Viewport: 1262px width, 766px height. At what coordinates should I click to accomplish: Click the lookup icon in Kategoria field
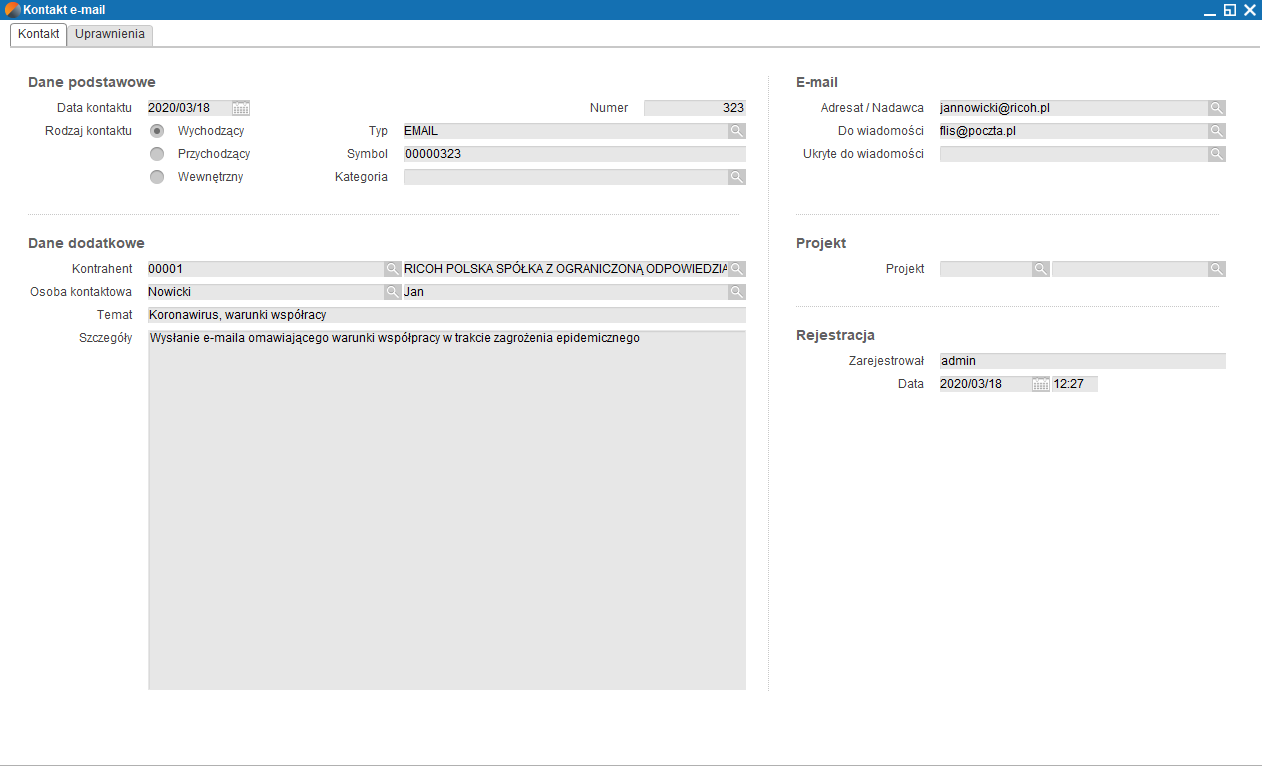(x=736, y=177)
